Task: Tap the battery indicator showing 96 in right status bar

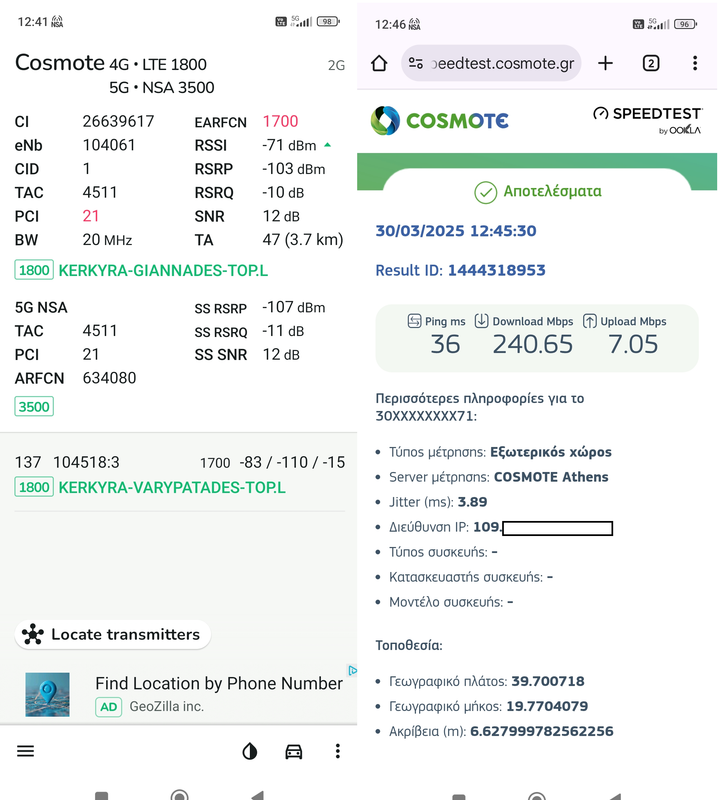Action: (x=685, y=24)
